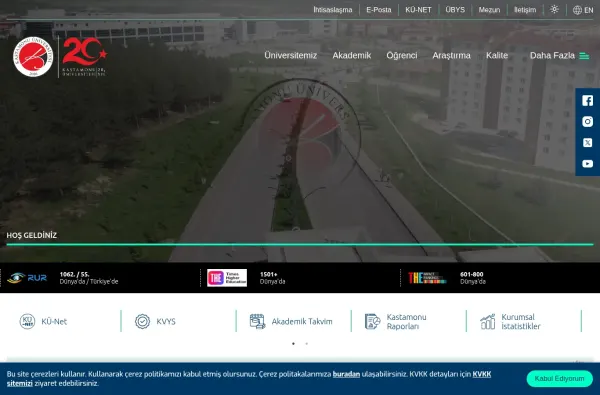600x395 pixels.
Task: Click the Kastamonu University round logo
Action: pos(33,57)
